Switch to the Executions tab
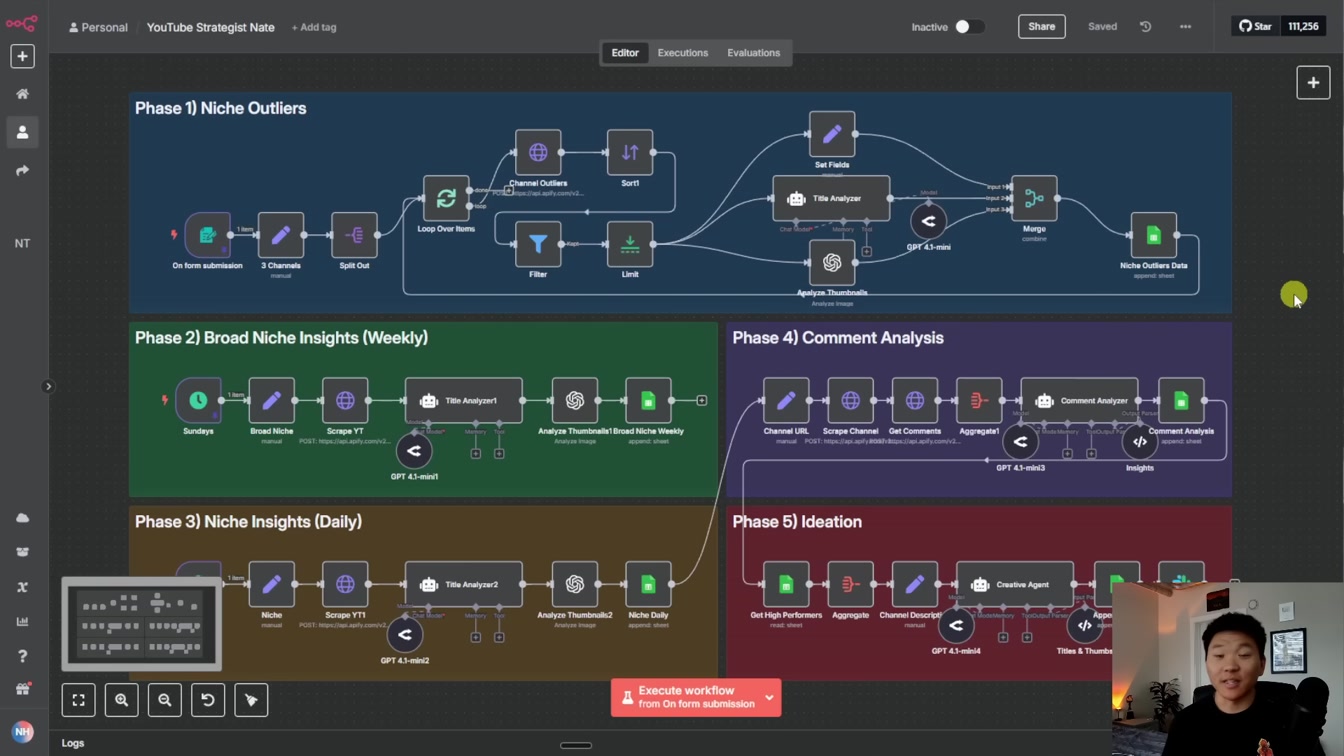The image size is (1344, 756). pos(683,53)
